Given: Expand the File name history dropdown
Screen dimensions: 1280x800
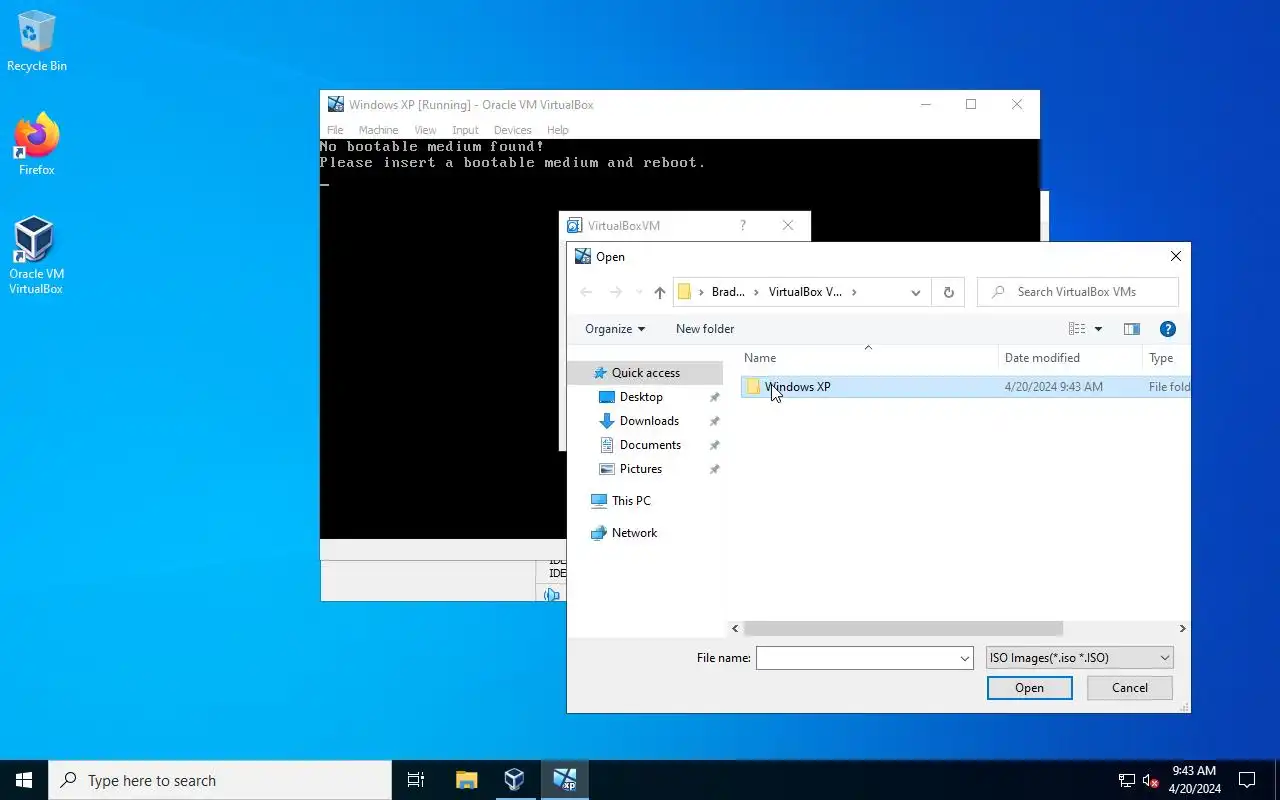Looking at the screenshot, I should 965,658.
